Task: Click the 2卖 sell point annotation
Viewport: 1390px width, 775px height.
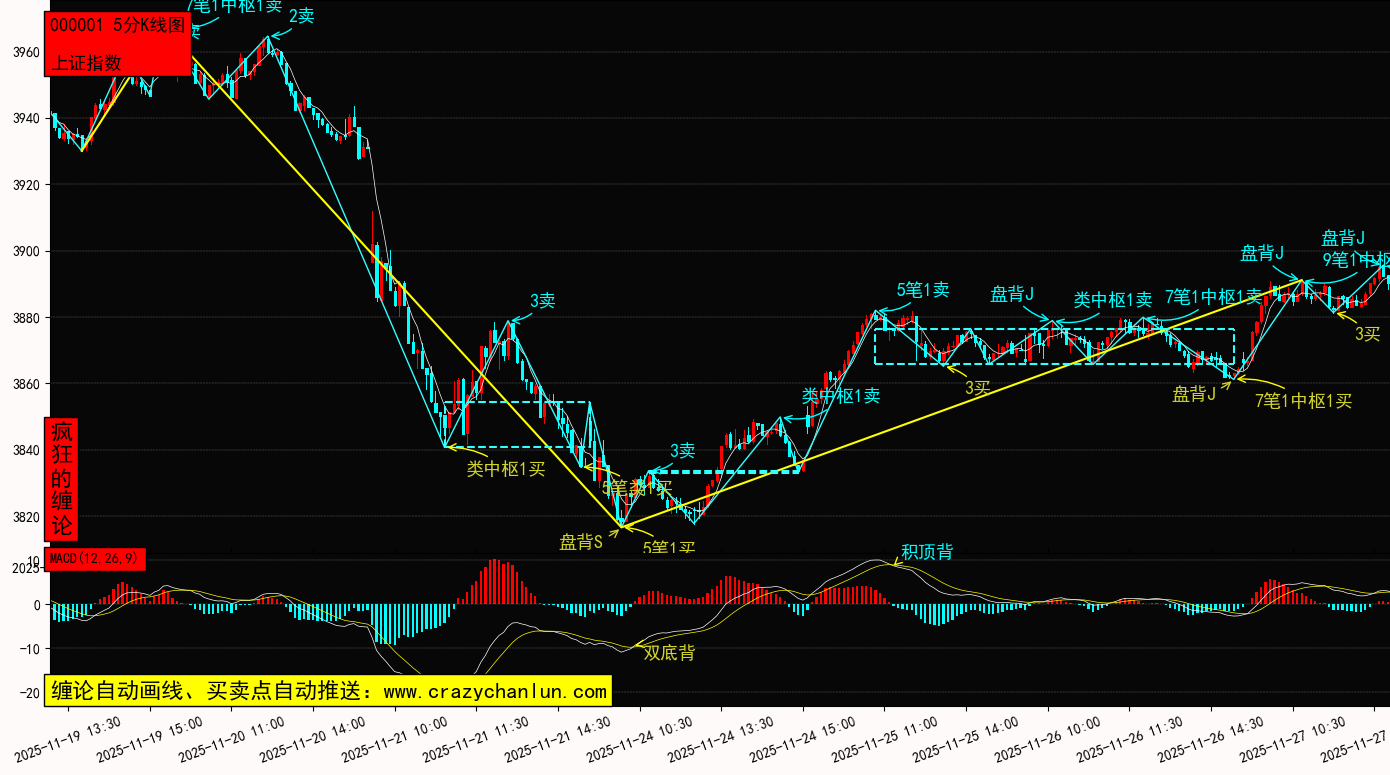Action: click(301, 16)
